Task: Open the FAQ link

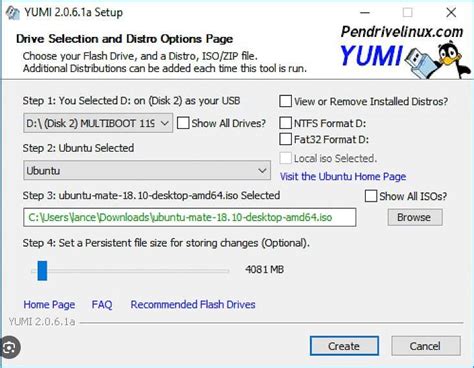Action: point(102,304)
